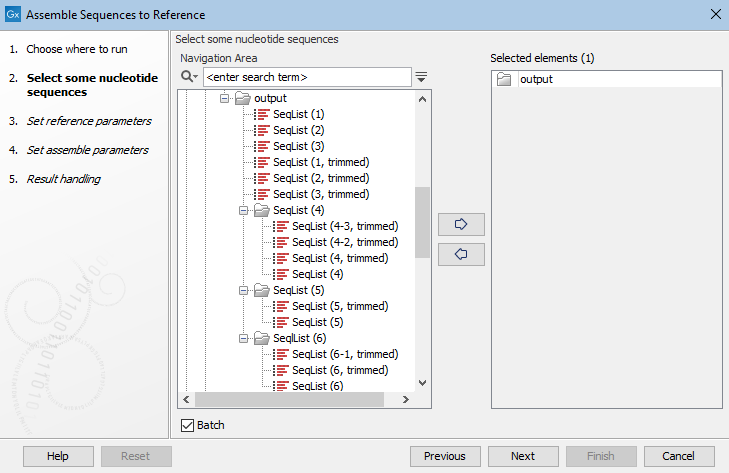Add selection using right arrow button
The width and height of the screenshot is (729, 473).
tap(461, 223)
